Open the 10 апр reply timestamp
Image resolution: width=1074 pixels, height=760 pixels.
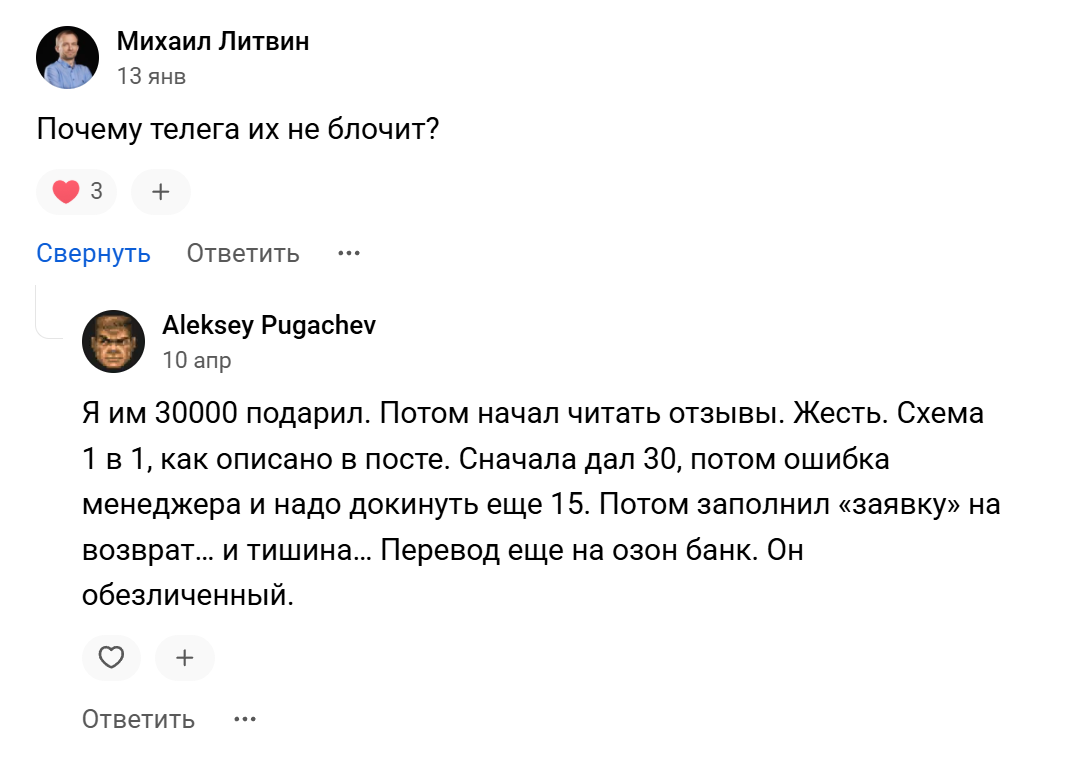(197, 360)
